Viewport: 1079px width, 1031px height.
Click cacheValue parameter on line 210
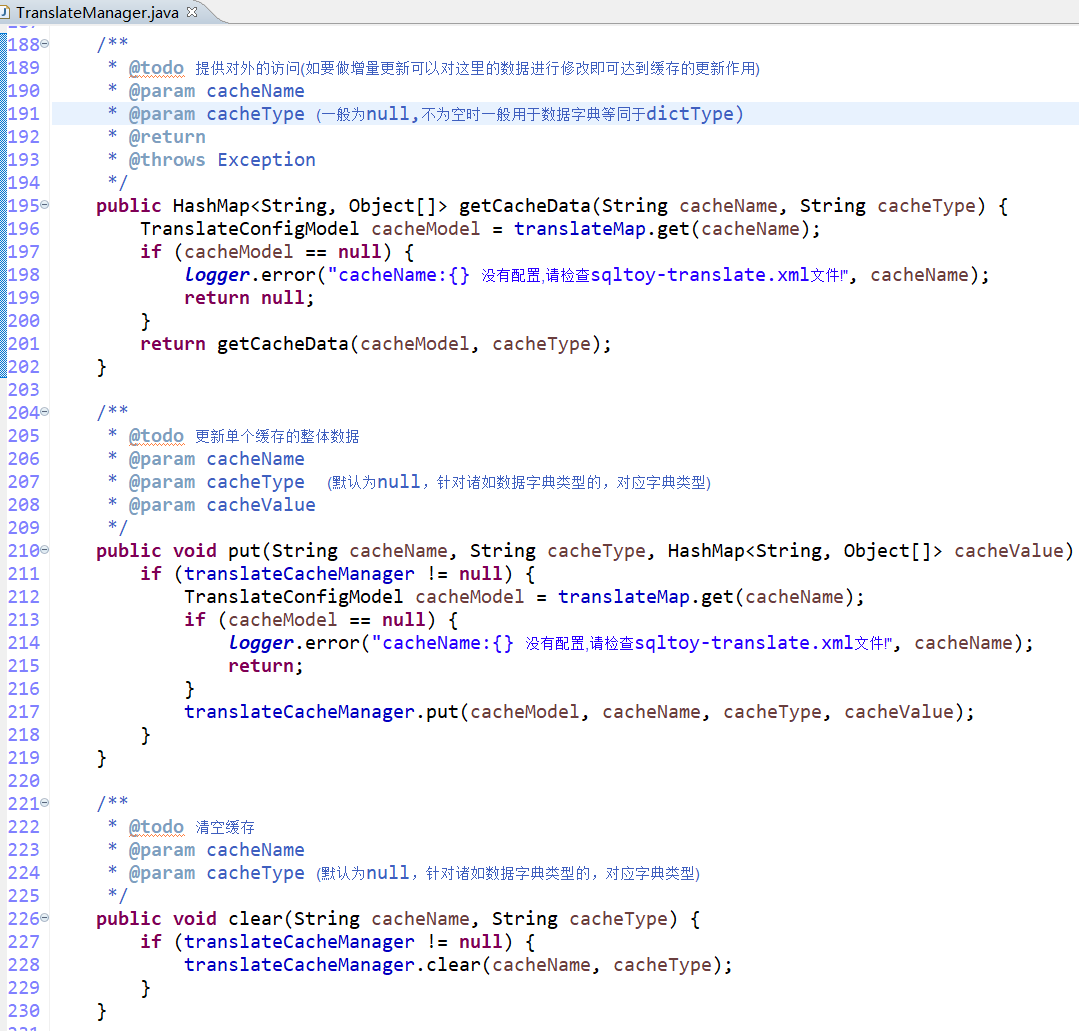pos(1009,551)
